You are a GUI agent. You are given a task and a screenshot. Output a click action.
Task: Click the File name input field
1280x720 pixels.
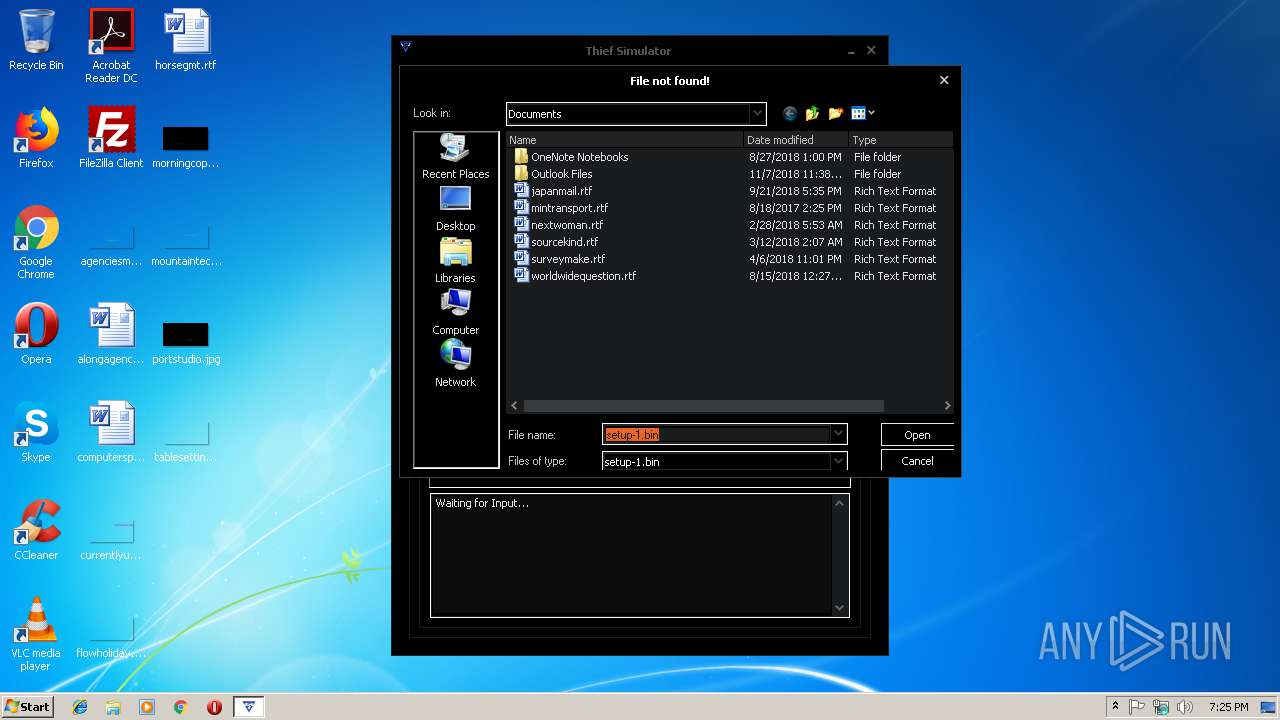716,434
